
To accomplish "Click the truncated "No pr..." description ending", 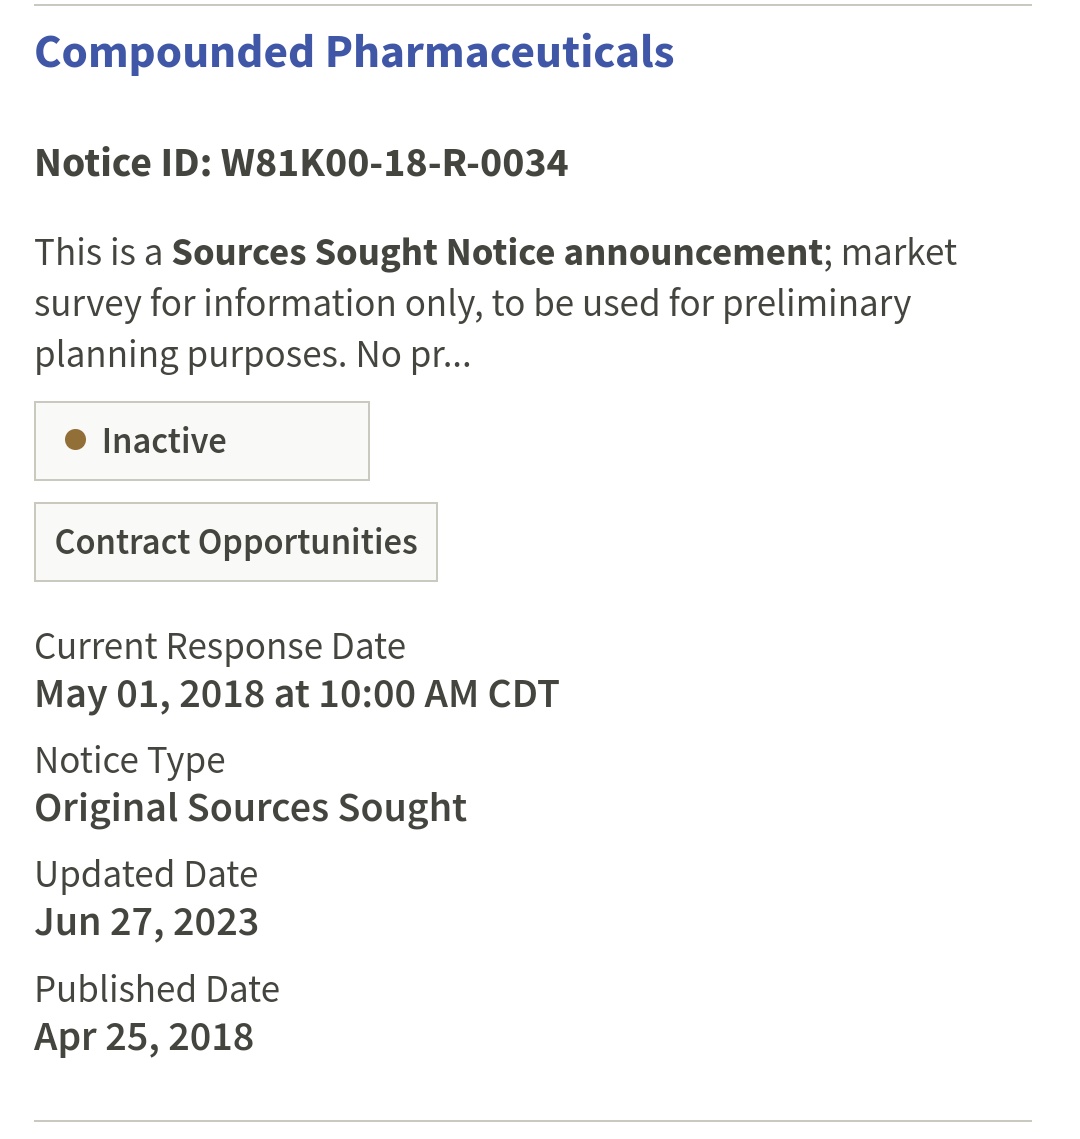I will coord(413,354).
